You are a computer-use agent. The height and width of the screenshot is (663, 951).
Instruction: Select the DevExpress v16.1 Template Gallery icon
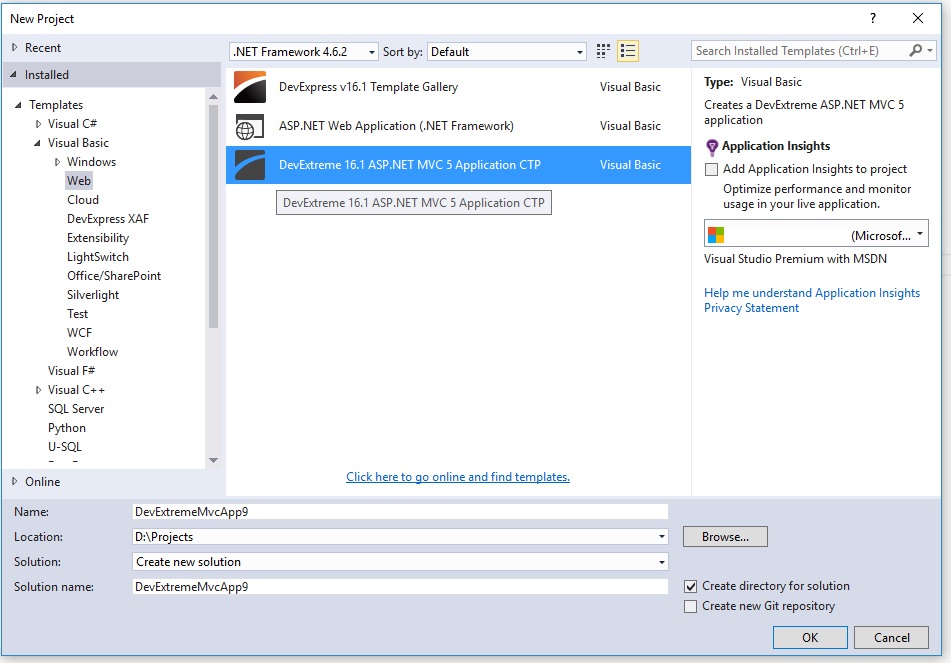point(250,87)
